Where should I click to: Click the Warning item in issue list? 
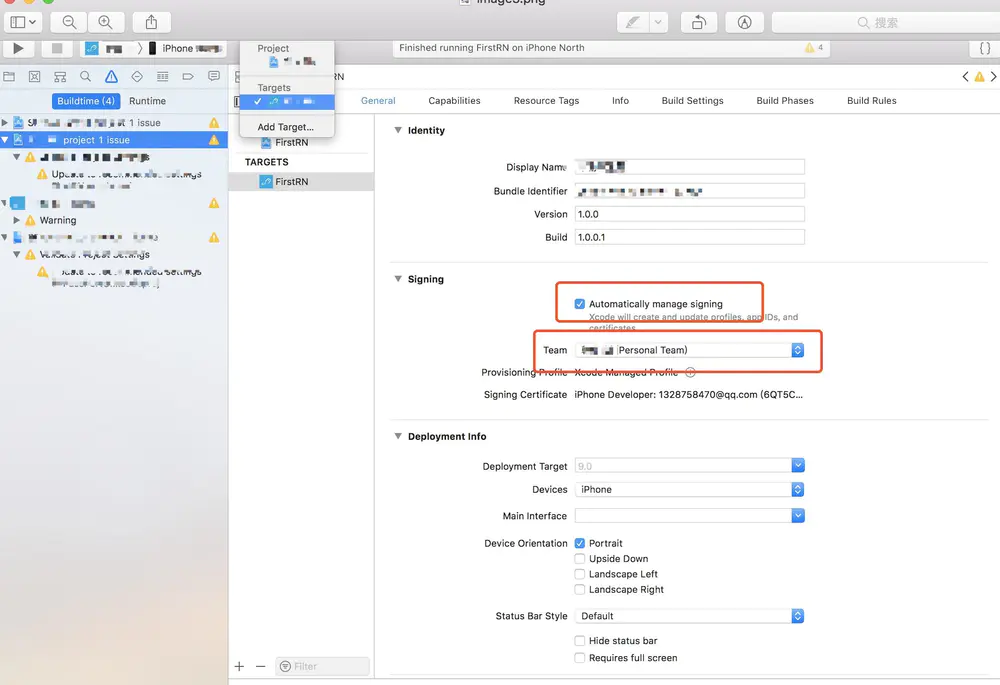click(x=58, y=220)
